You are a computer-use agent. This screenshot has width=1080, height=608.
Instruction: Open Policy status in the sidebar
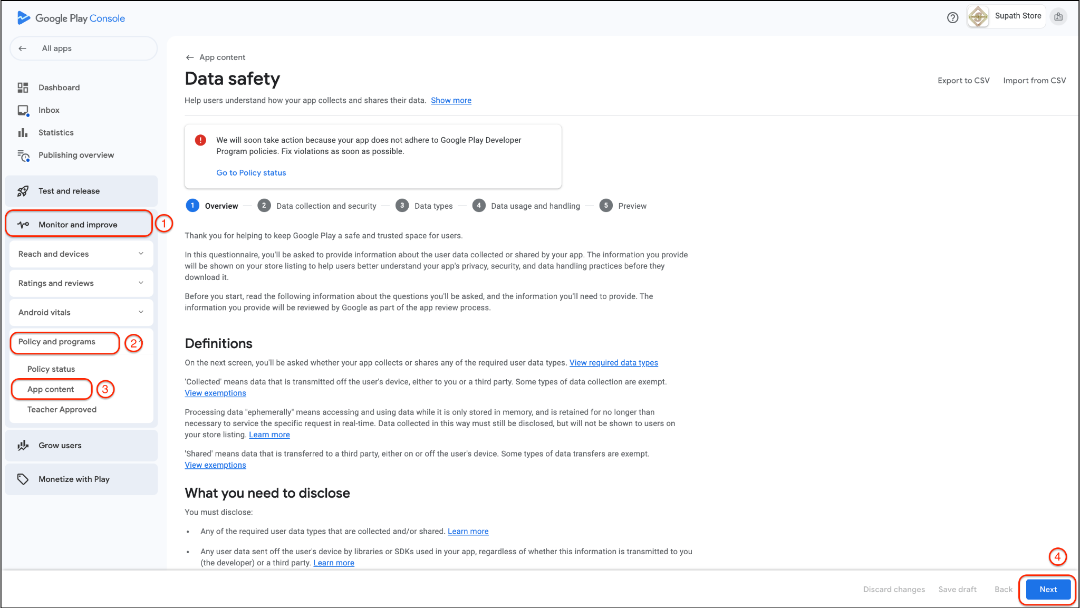[x=51, y=369]
